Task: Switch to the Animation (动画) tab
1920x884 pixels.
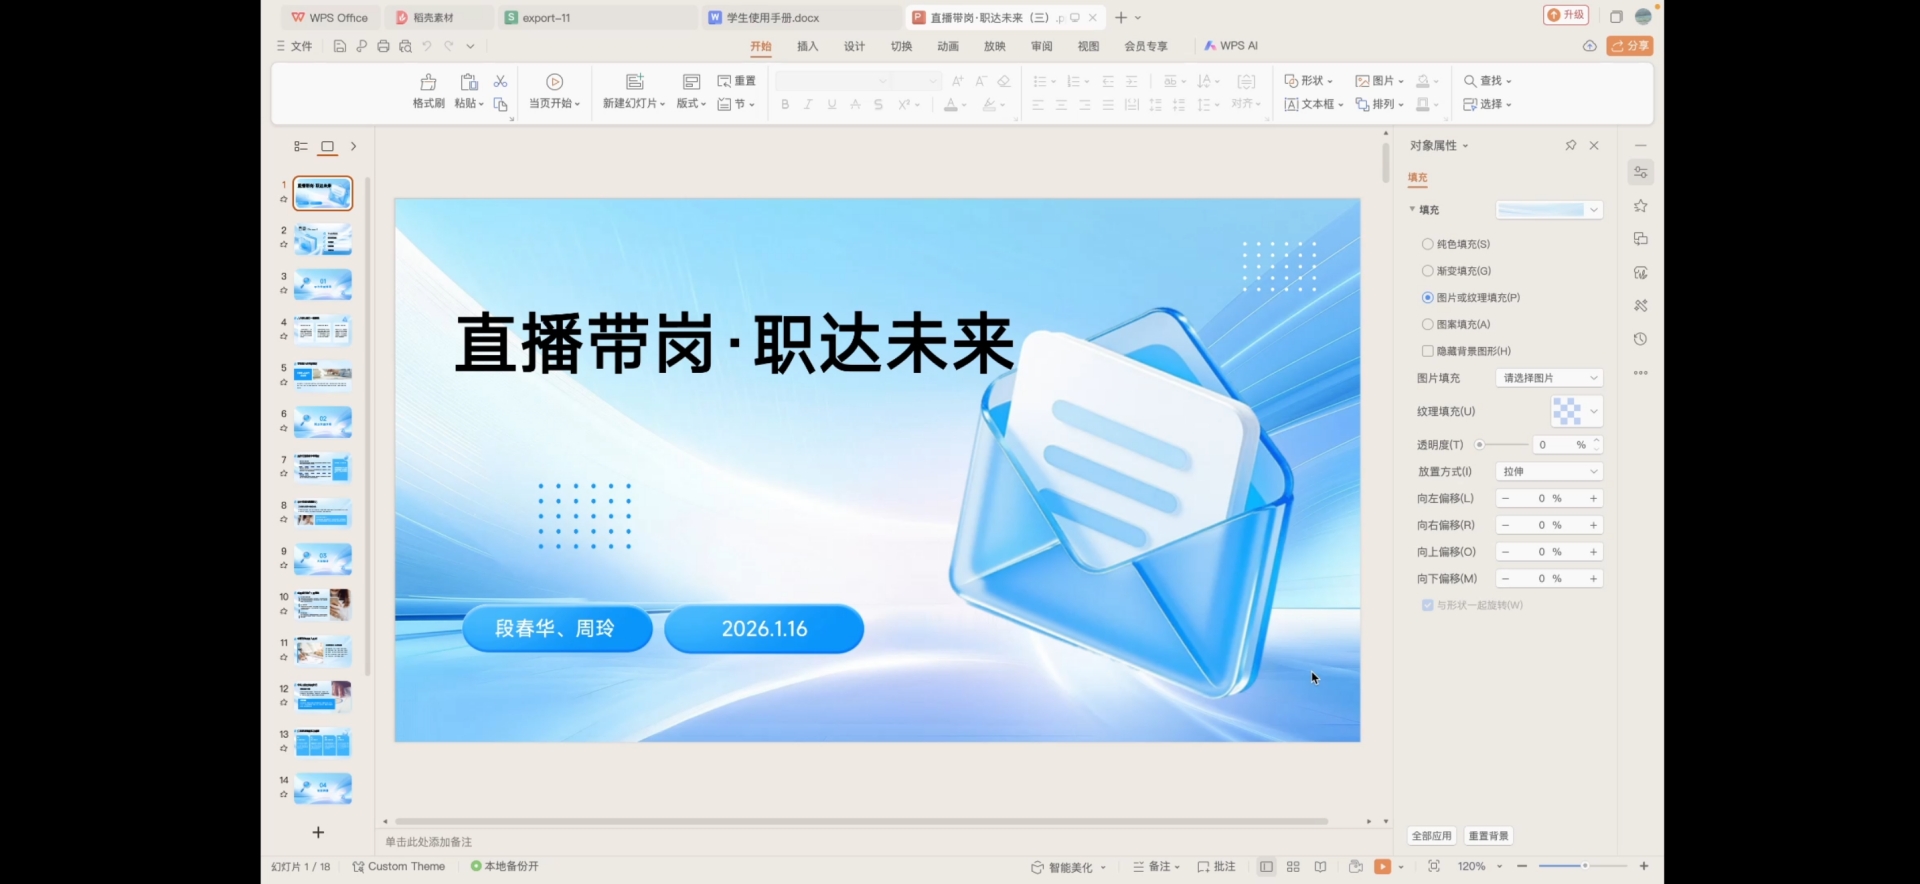Action: [947, 46]
